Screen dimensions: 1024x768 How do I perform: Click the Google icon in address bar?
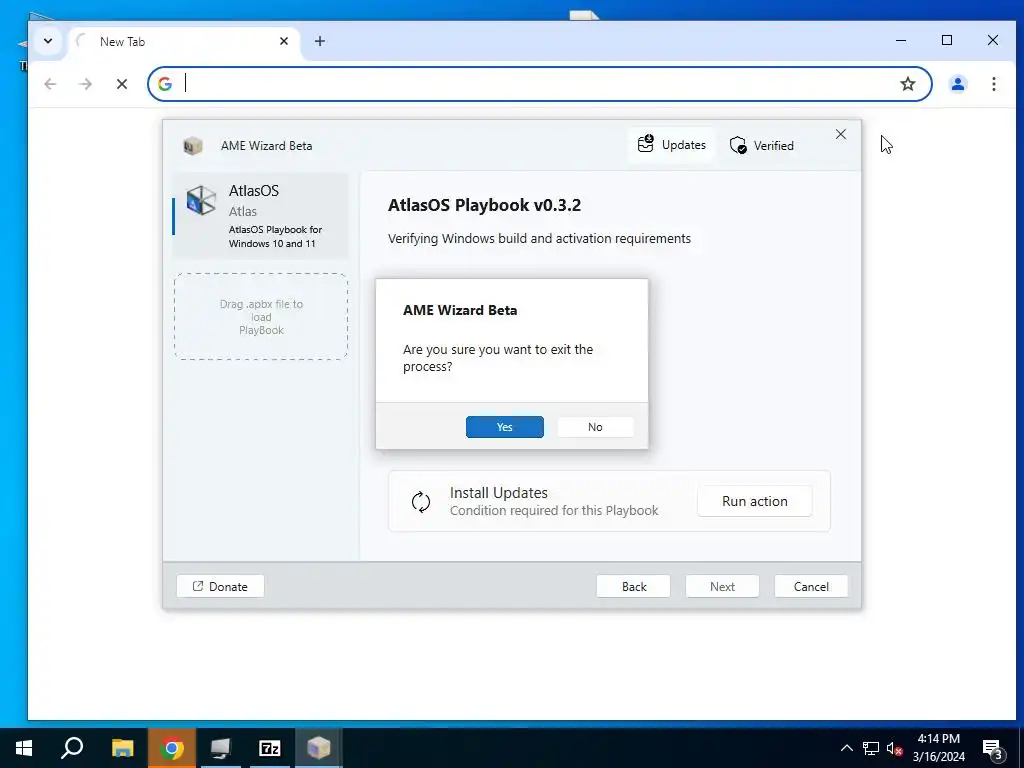click(x=165, y=84)
